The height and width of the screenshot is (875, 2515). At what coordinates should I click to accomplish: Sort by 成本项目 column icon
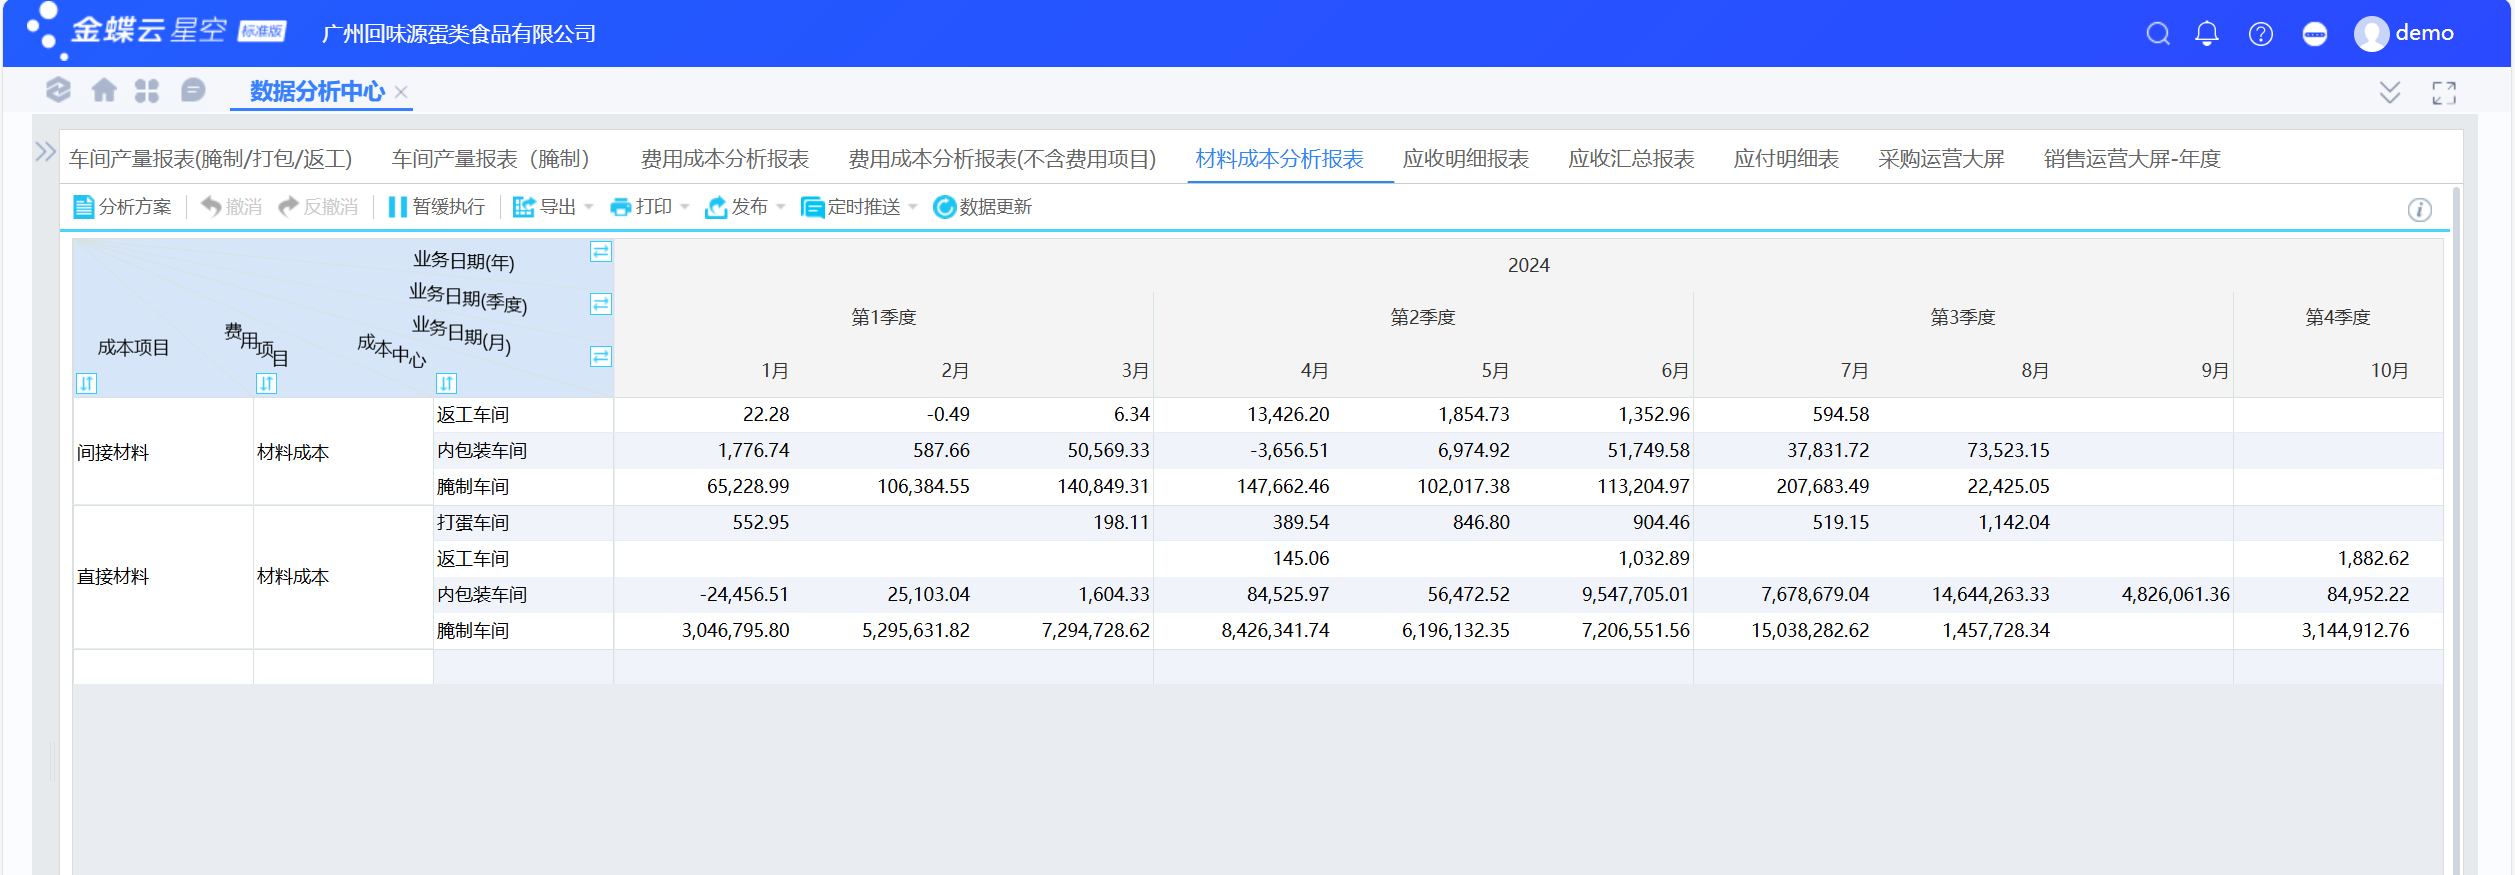pos(86,383)
